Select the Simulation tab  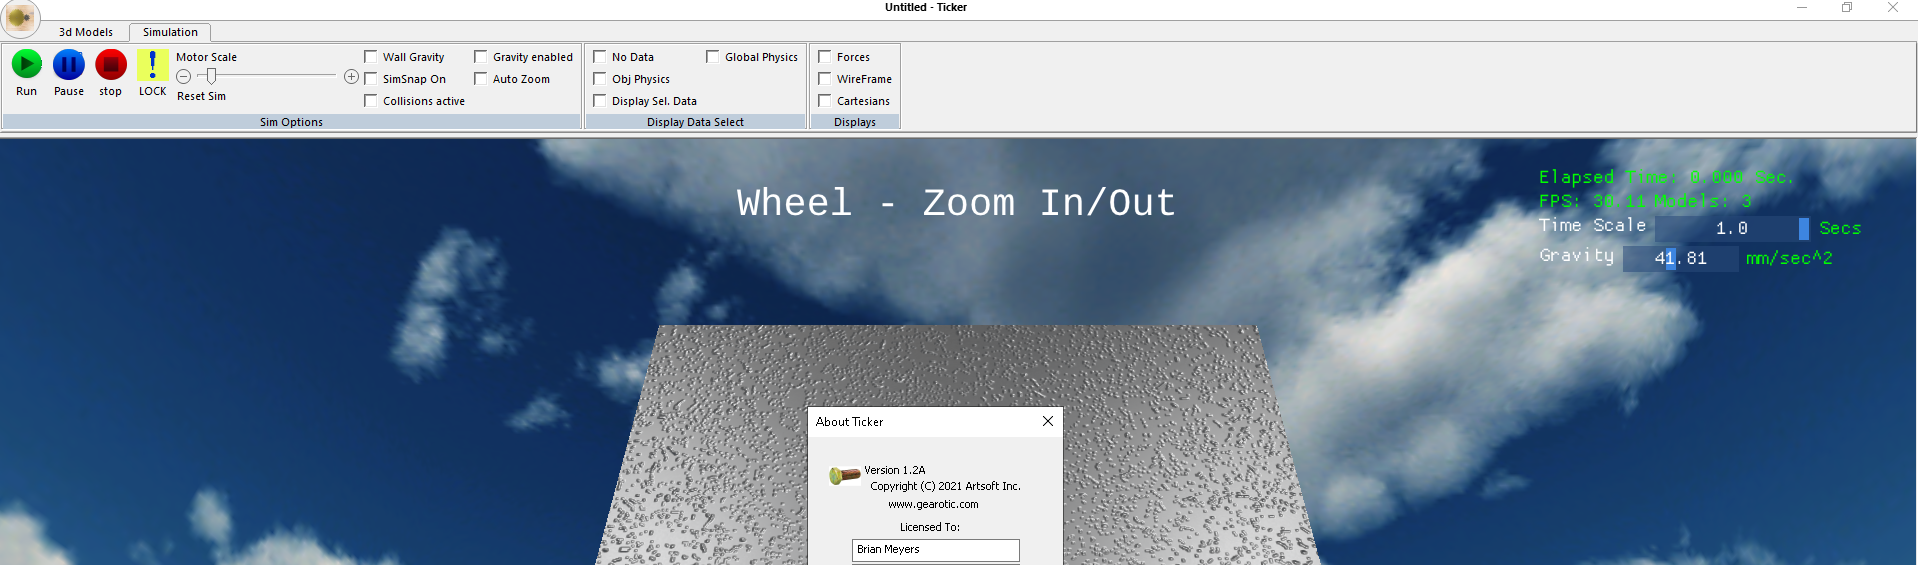point(170,32)
